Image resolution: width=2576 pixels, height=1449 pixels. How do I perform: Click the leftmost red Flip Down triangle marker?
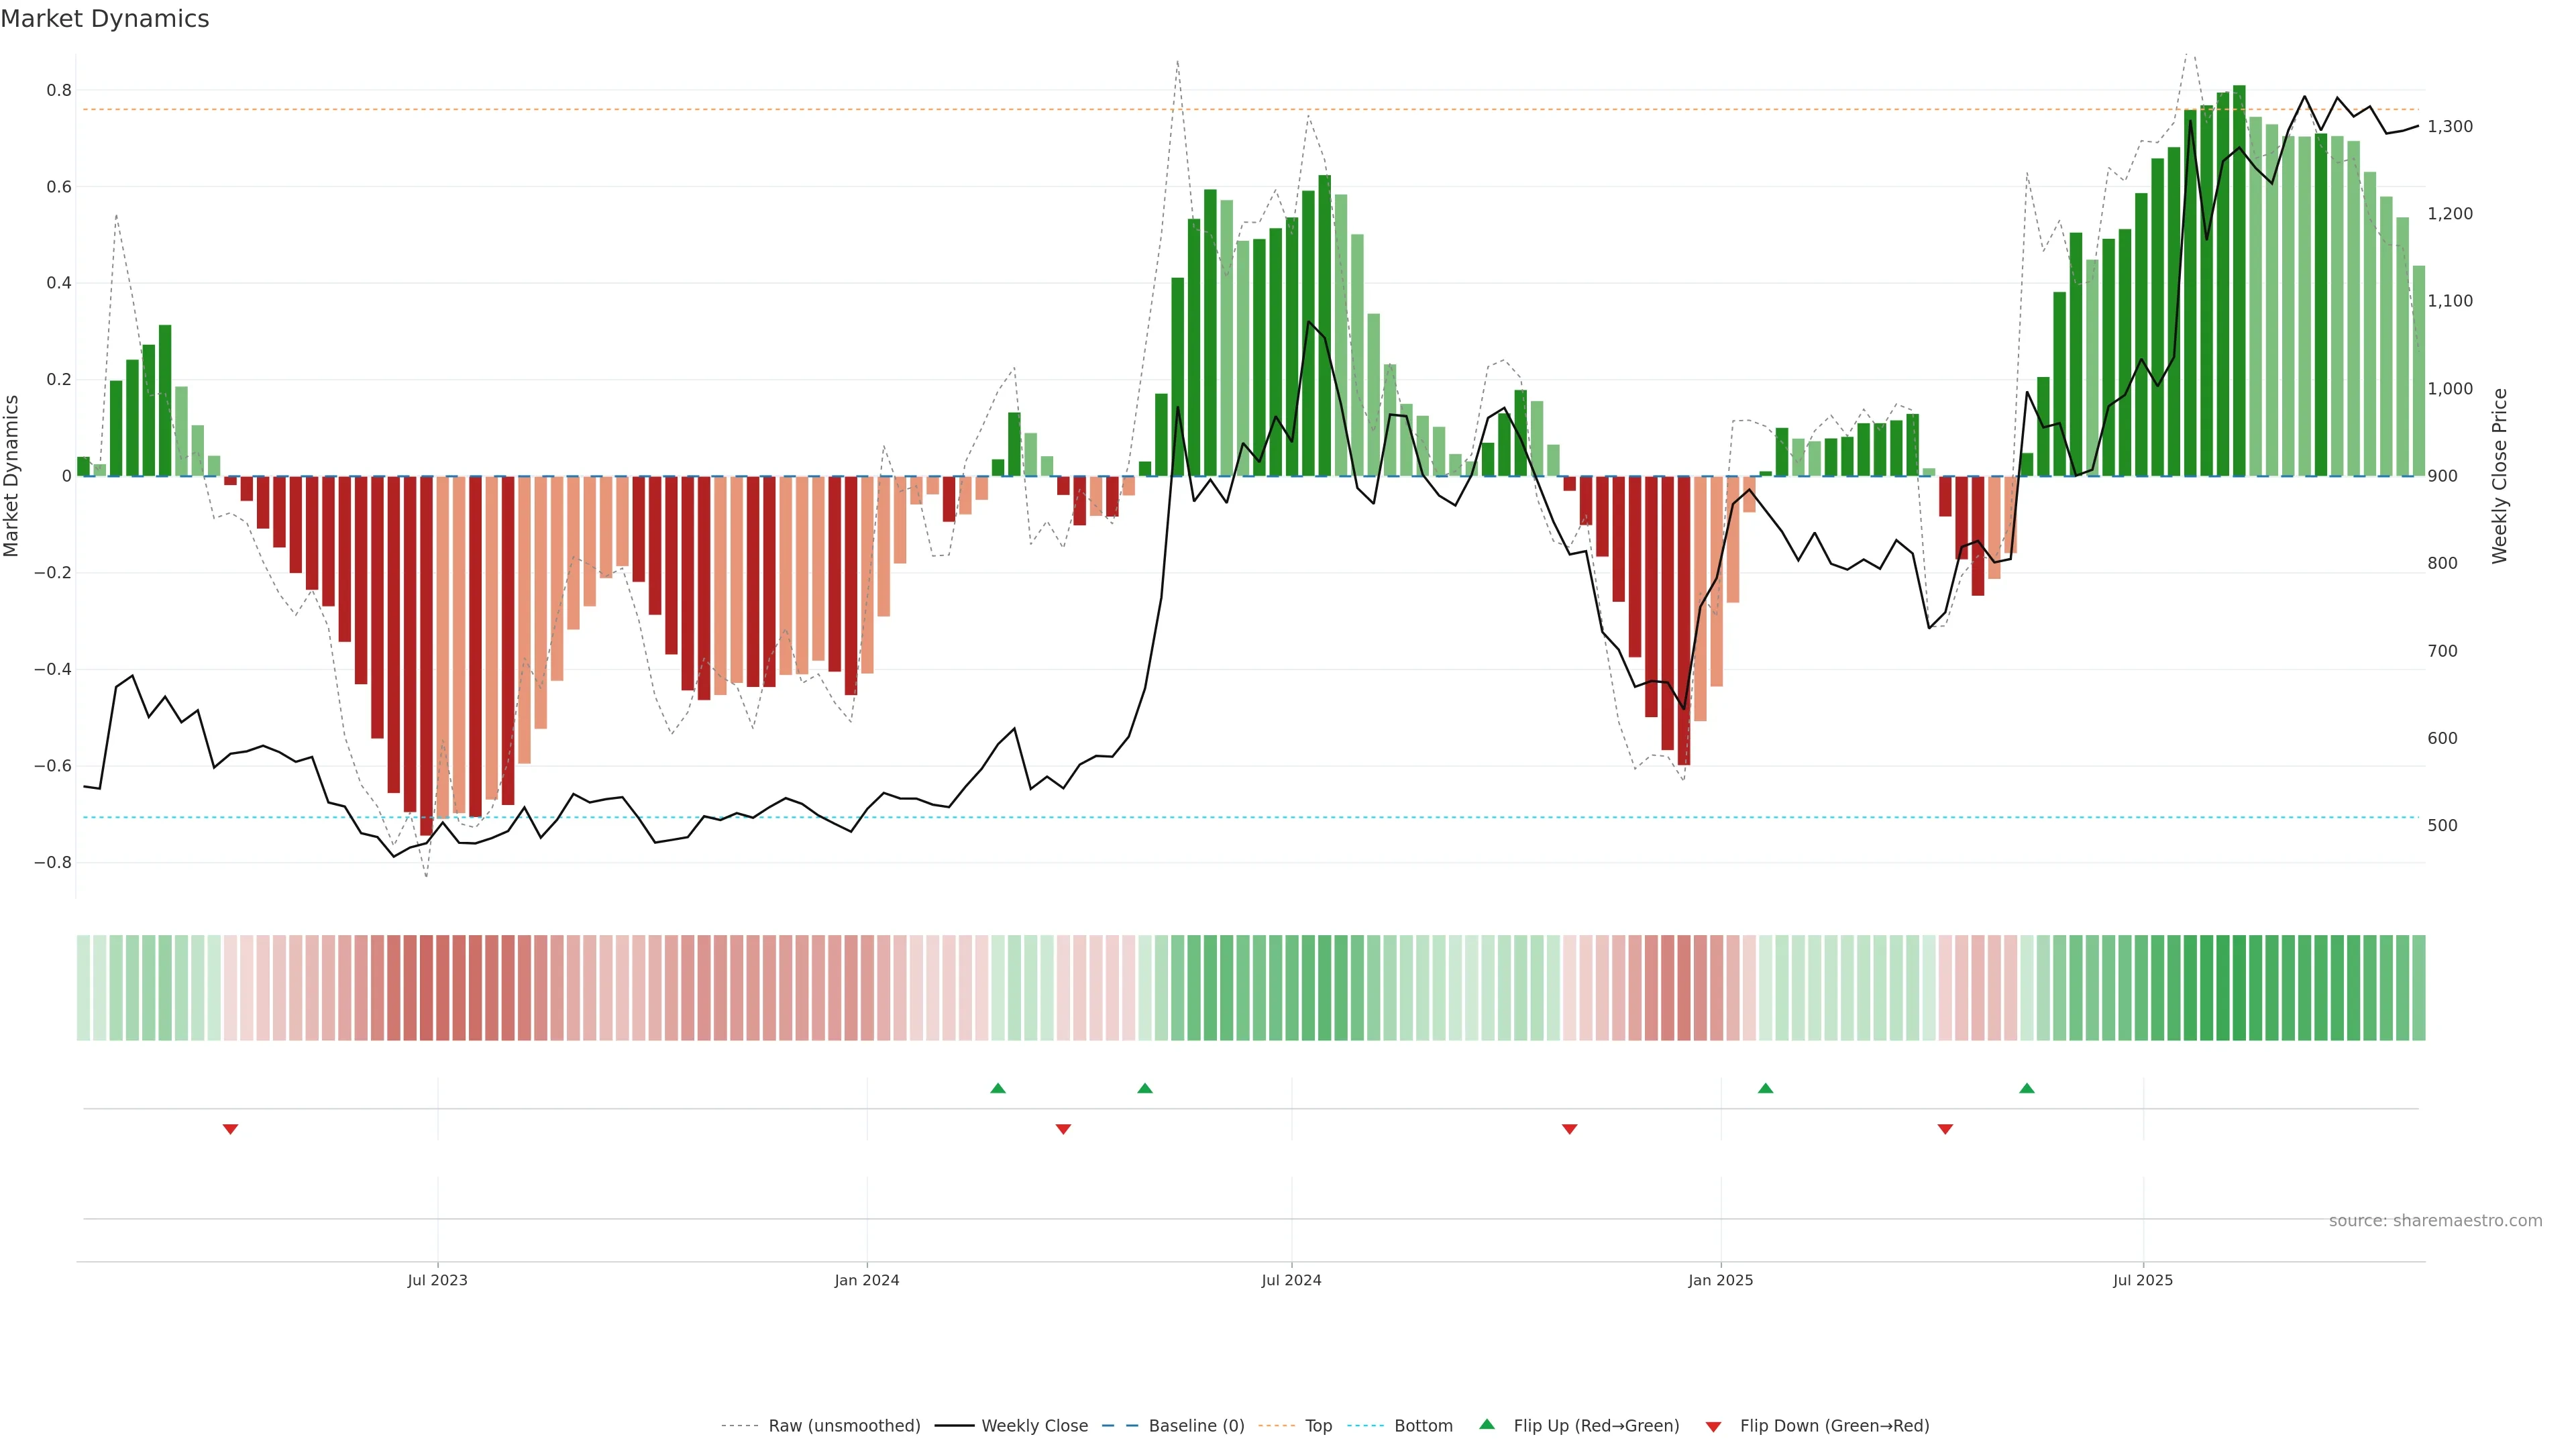pos(230,1129)
